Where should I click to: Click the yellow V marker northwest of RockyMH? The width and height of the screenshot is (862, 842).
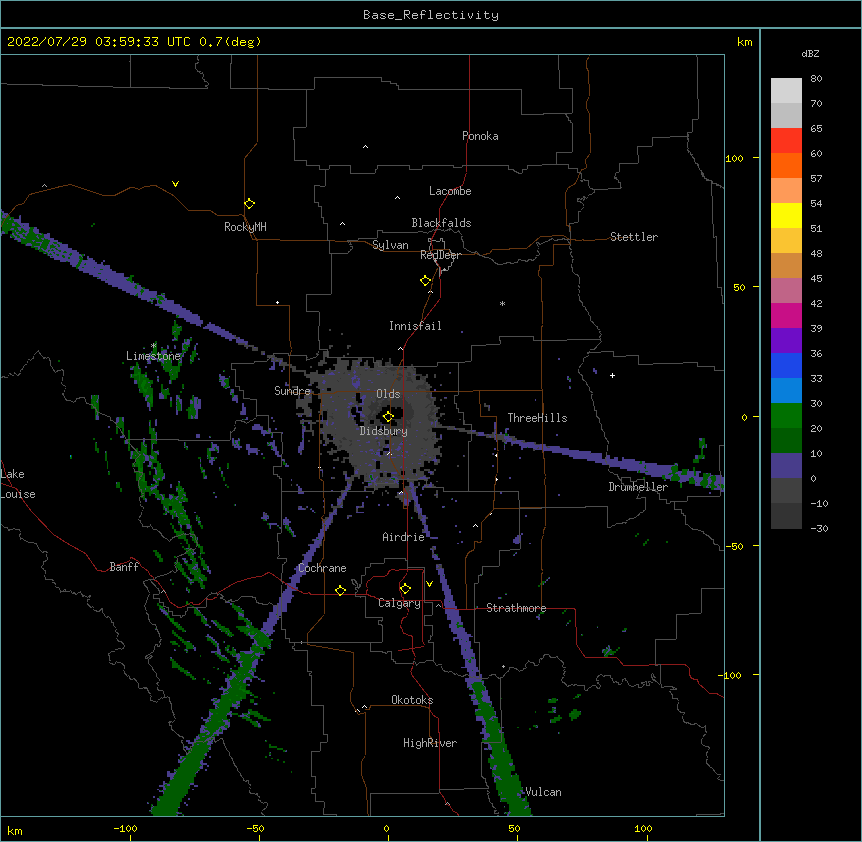[175, 184]
